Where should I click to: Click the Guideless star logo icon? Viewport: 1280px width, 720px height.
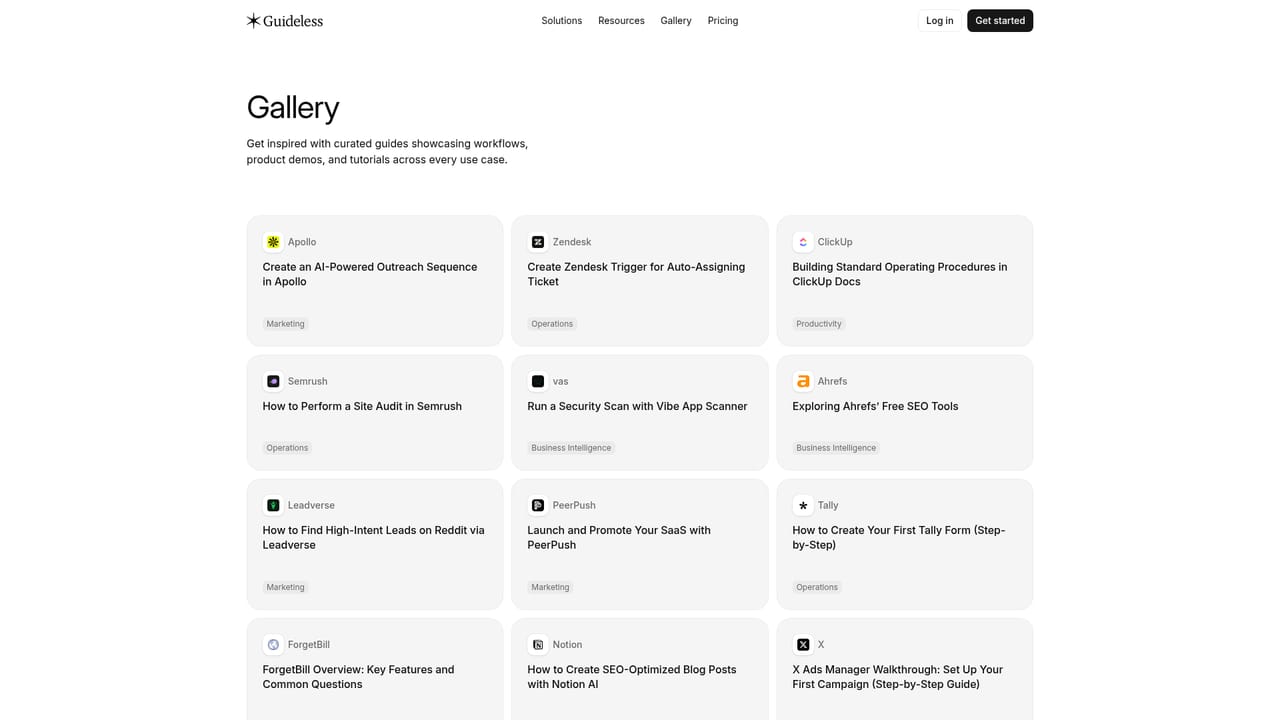254,20
